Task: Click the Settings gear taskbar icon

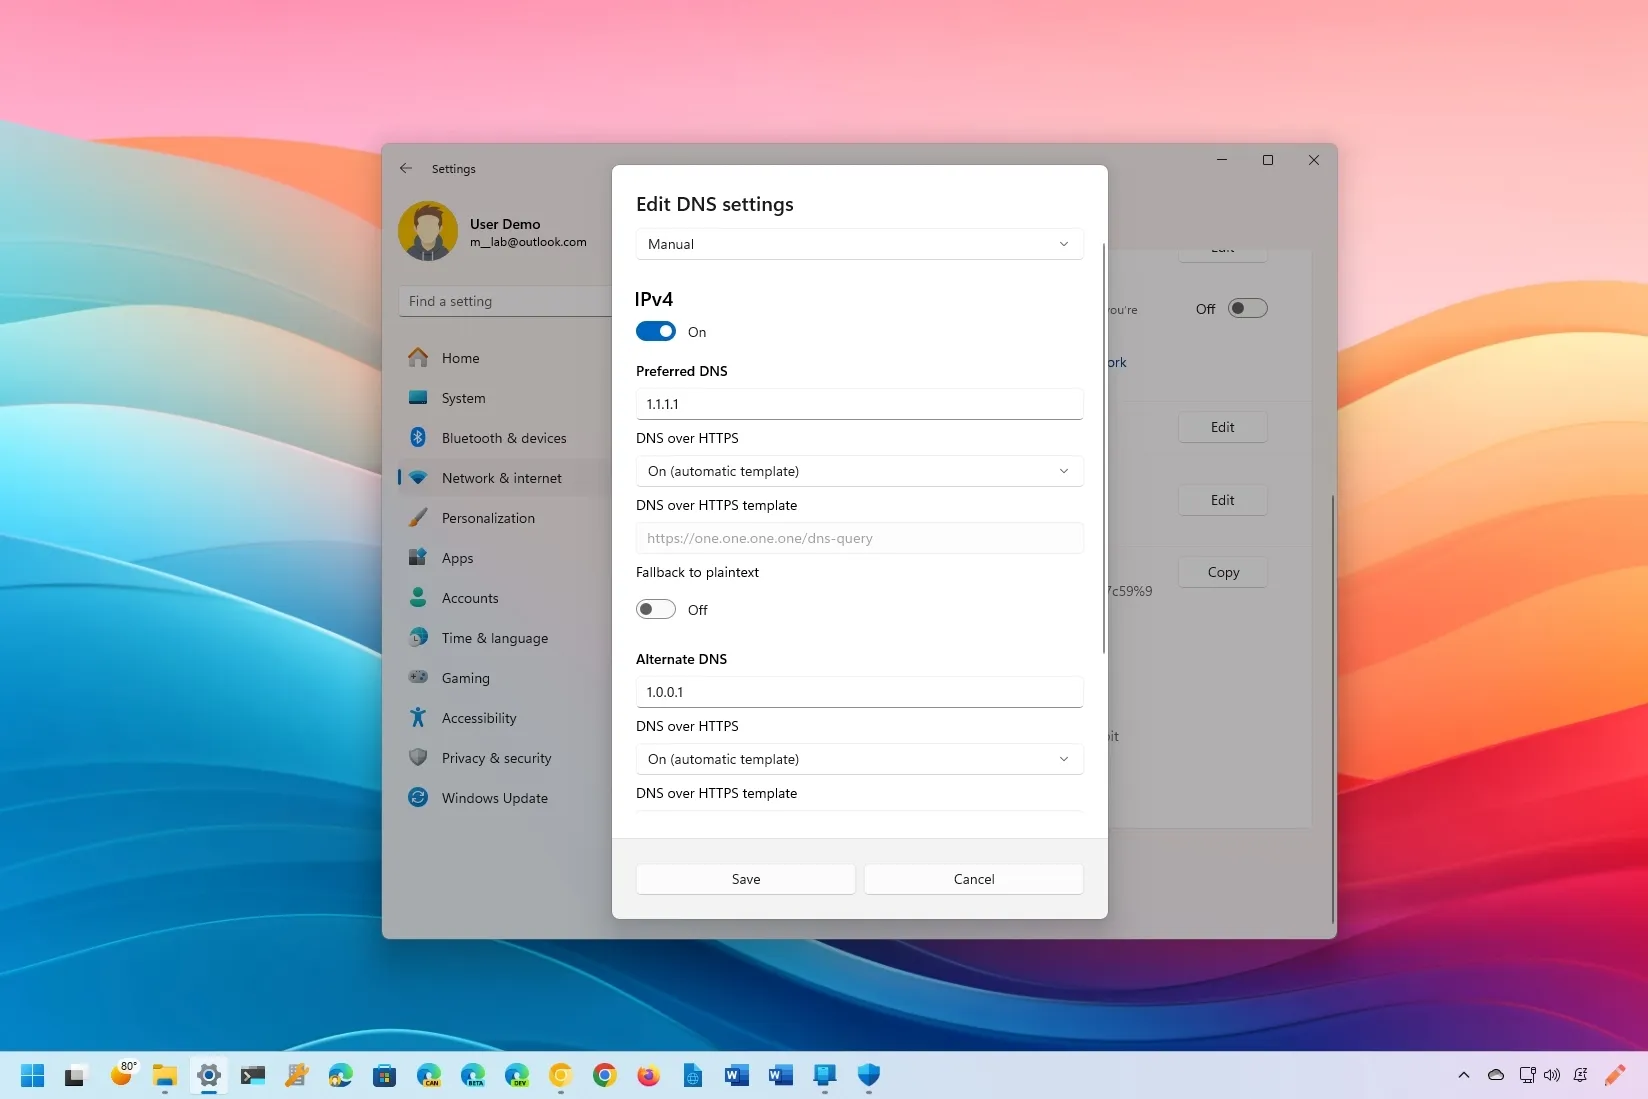Action: click(209, 1075)
